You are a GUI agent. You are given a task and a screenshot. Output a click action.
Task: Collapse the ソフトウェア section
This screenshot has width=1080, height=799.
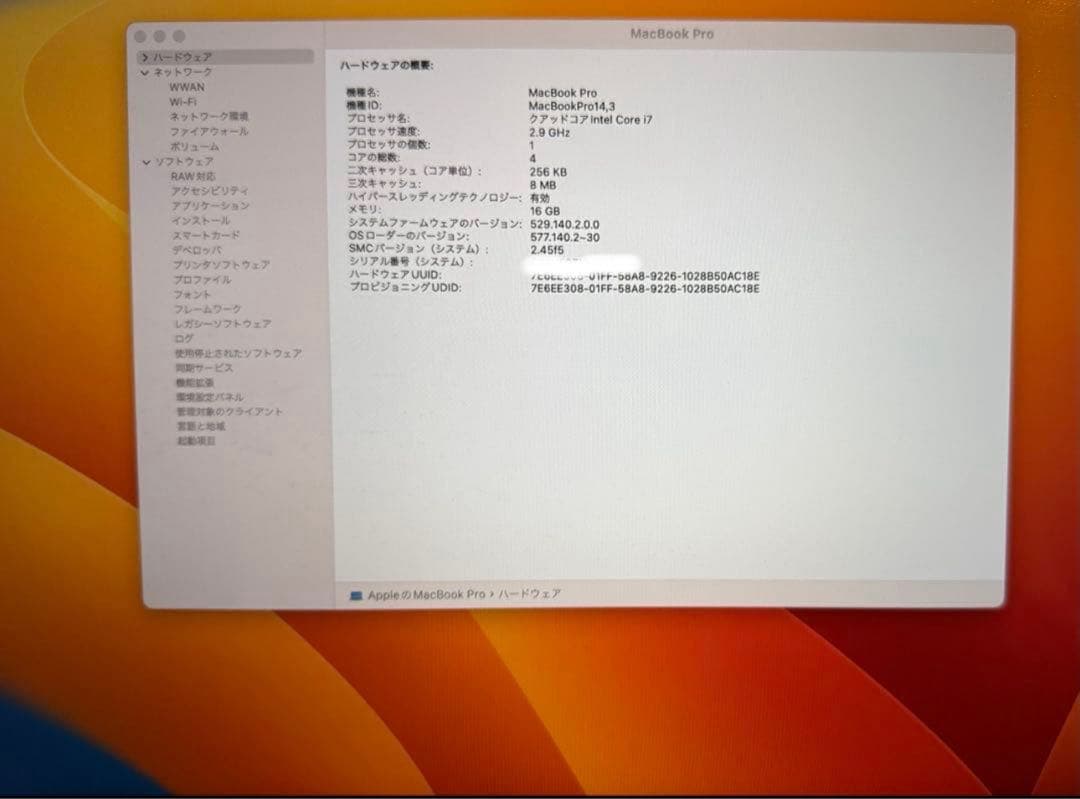pyautogui.click(x=144, y=161)
